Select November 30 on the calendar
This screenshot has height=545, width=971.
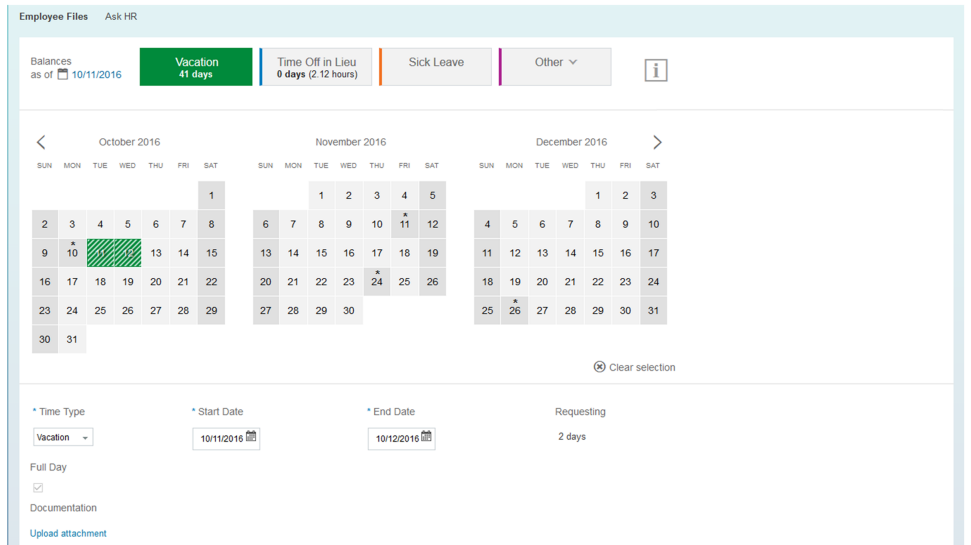pyautogui.click(x=349, y=310)
